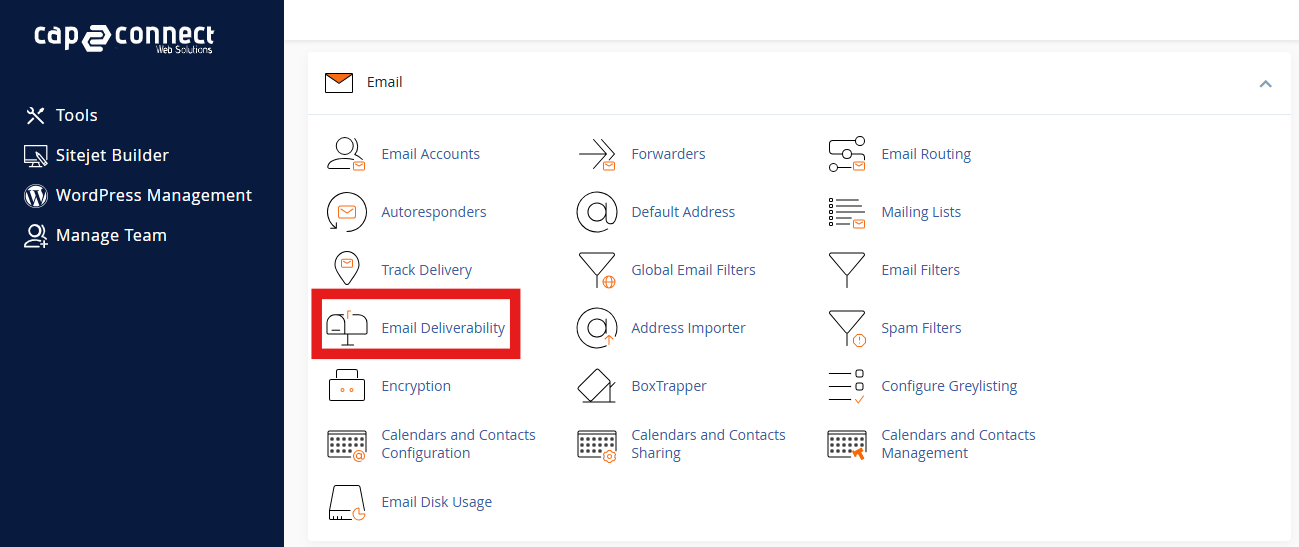The width and height of the screenshot is (1299, 547).
Task: Open the Forwarders link
Action: point(668,154)
